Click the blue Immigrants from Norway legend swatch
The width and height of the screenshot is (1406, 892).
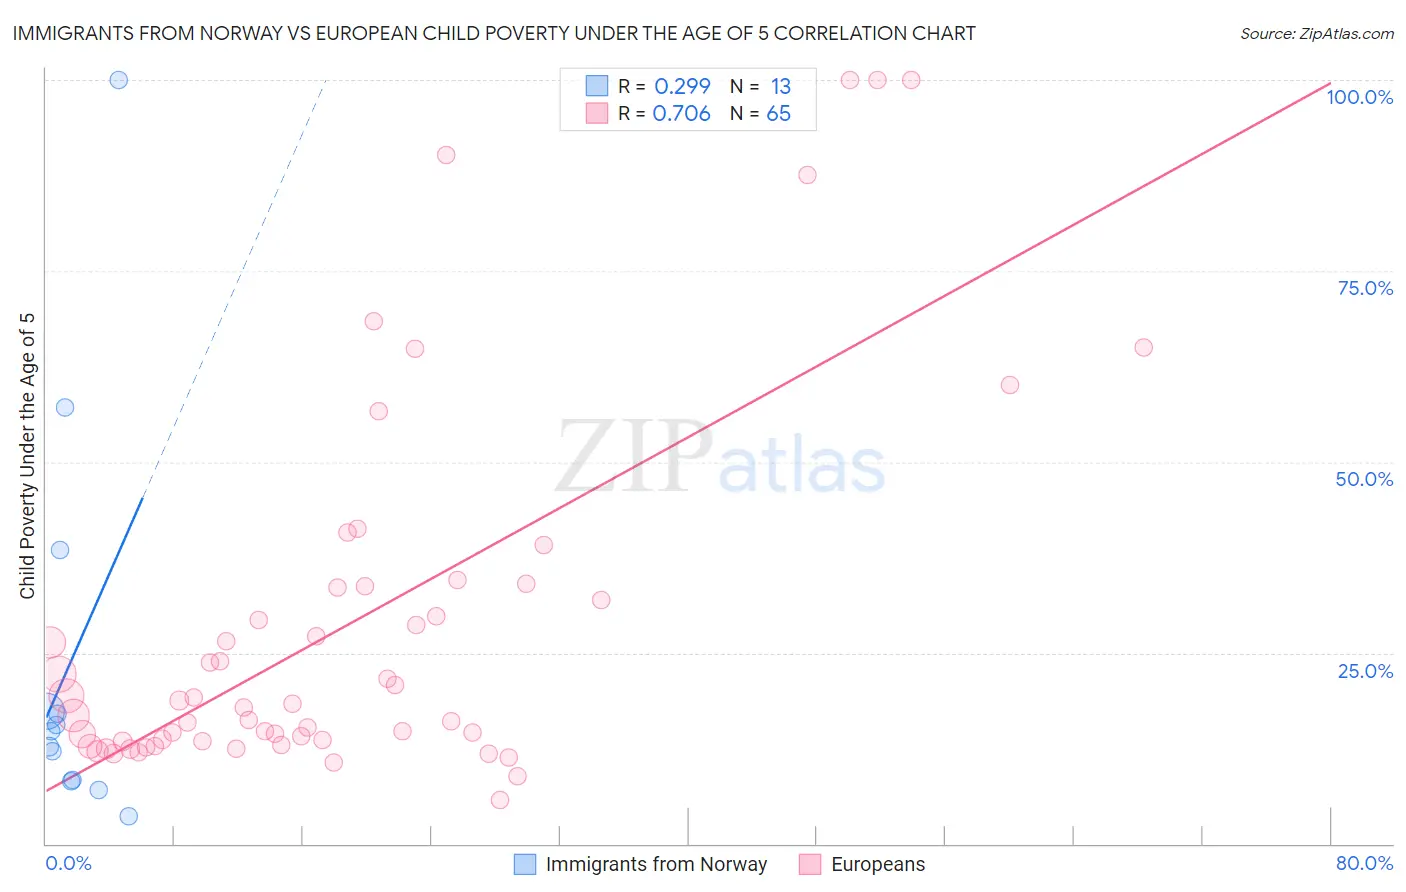[x=525, y=864]
